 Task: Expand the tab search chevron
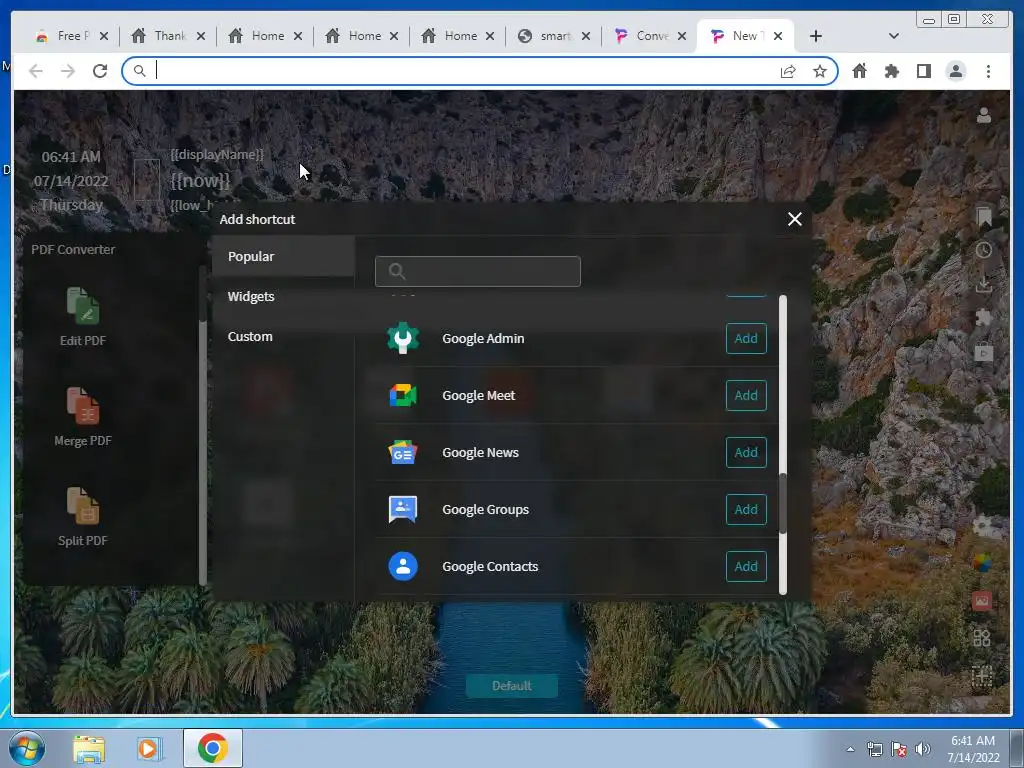click(x=894, y=36)
